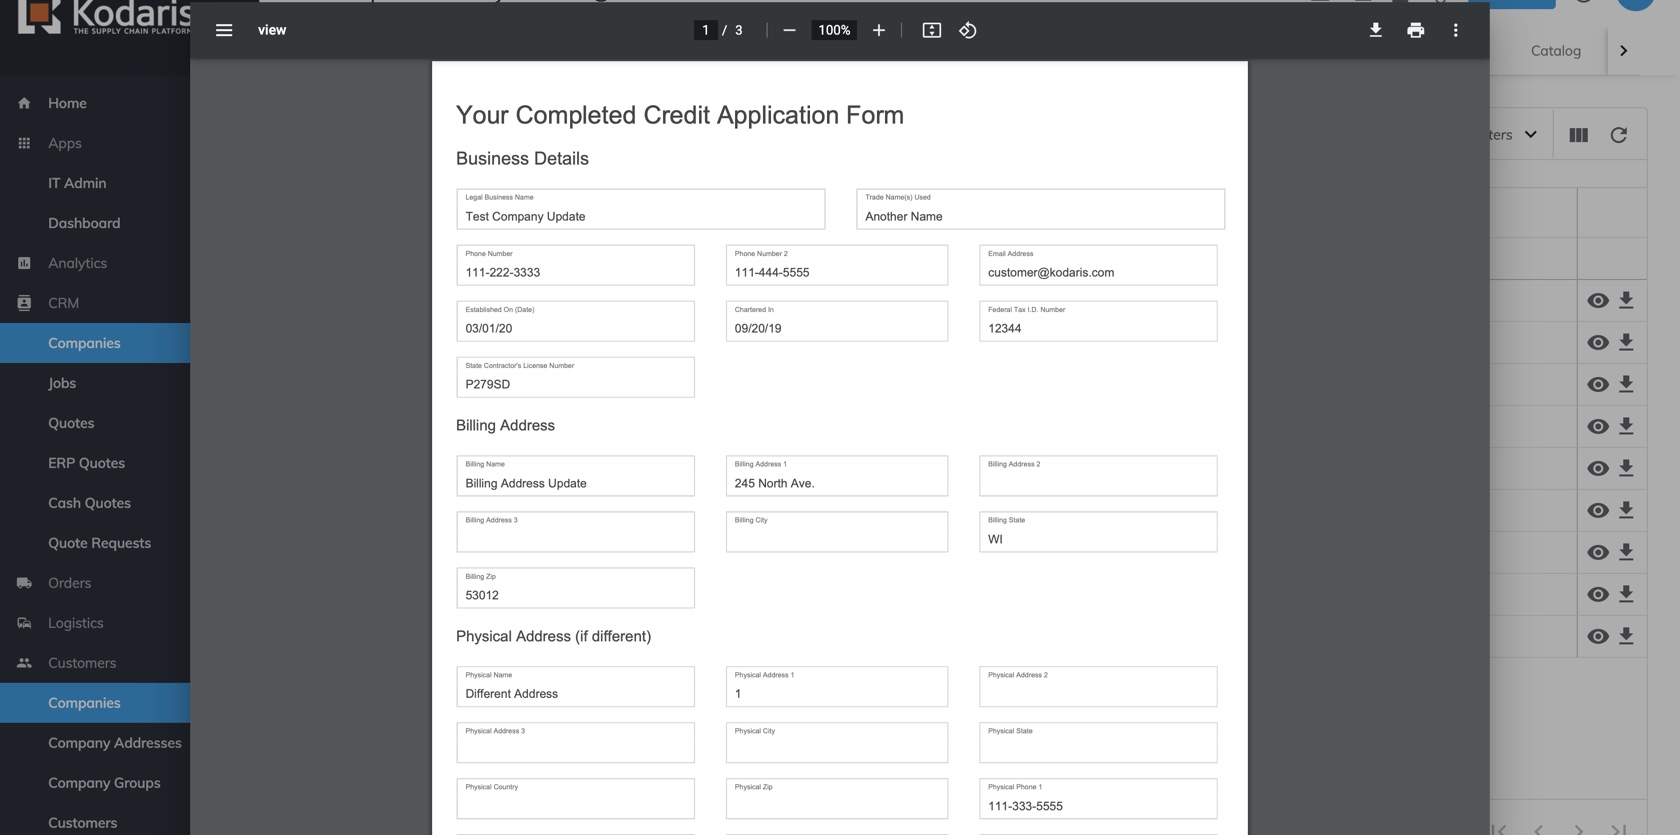Viewport: 1680px width, 835px height.
Task: Click the Customers people icon
Action: pyautogui.click(x=24, y=663)
